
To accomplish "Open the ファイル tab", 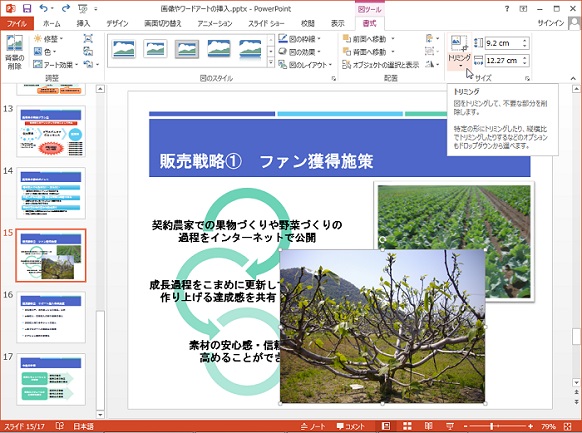I will point(17,23).
